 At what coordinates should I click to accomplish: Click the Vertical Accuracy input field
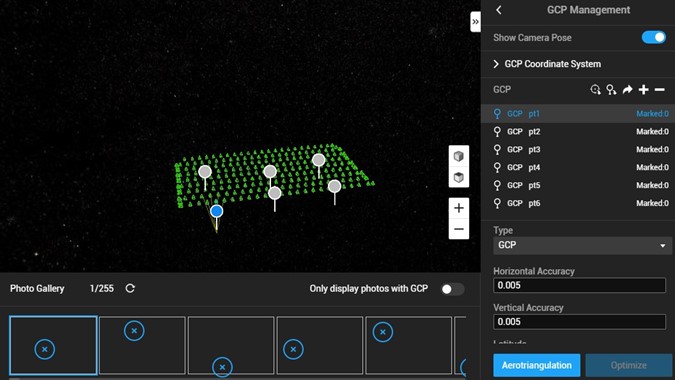(579, 322)
